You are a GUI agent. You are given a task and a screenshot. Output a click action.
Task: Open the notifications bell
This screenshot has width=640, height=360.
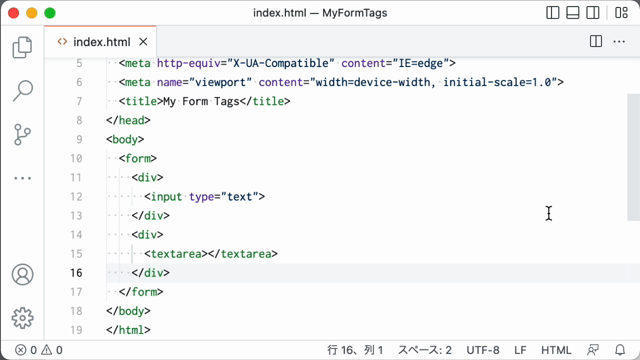click(x=620, y=350)
